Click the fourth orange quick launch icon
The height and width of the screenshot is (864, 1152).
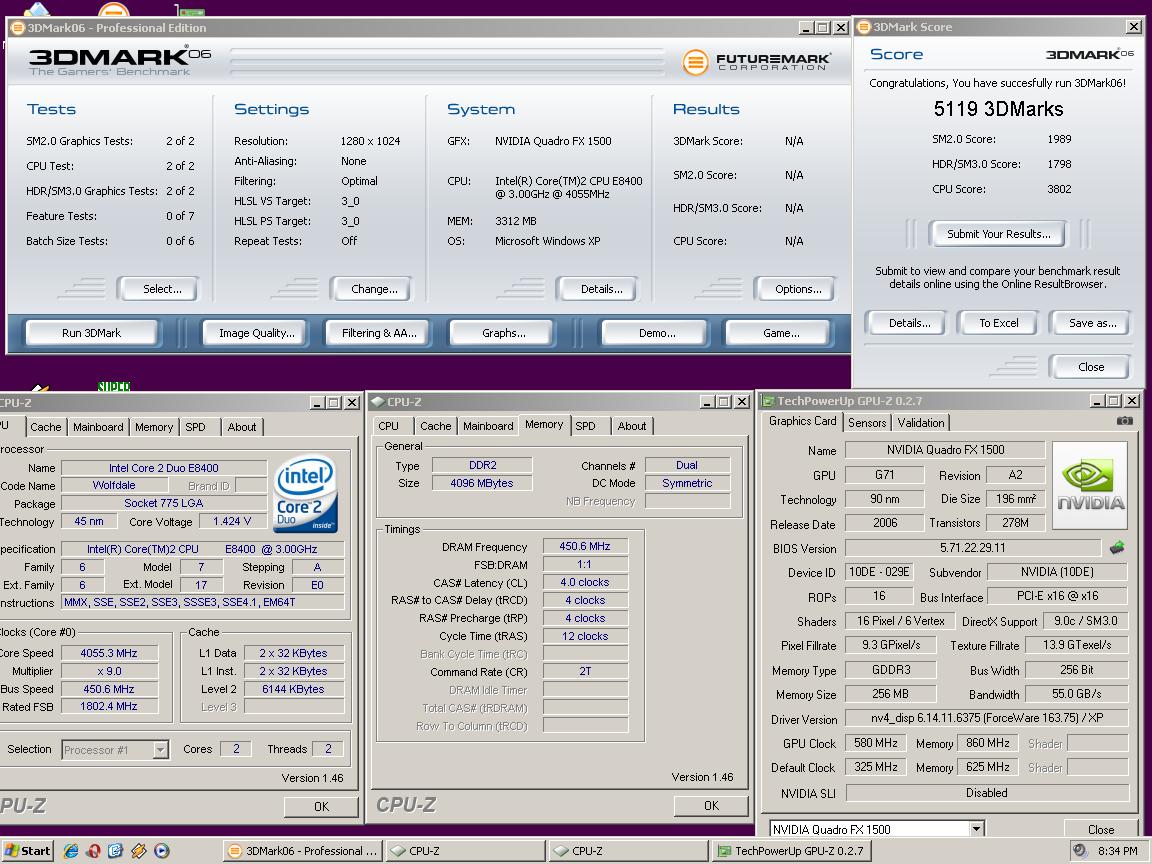(x=138, y=851)
